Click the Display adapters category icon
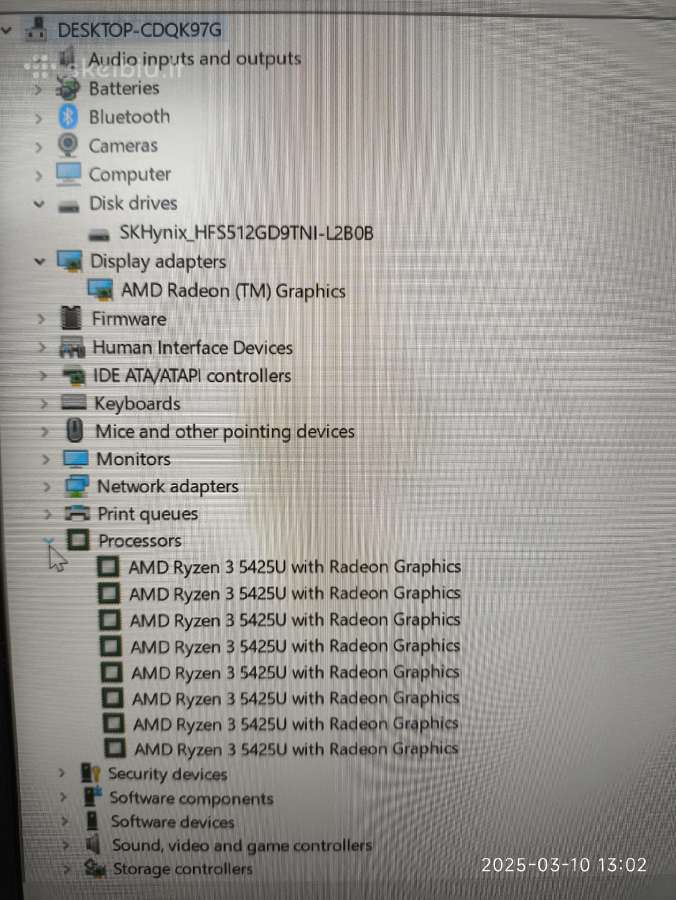Viewport: 676px width, 900px height. (x=69, y=261)
